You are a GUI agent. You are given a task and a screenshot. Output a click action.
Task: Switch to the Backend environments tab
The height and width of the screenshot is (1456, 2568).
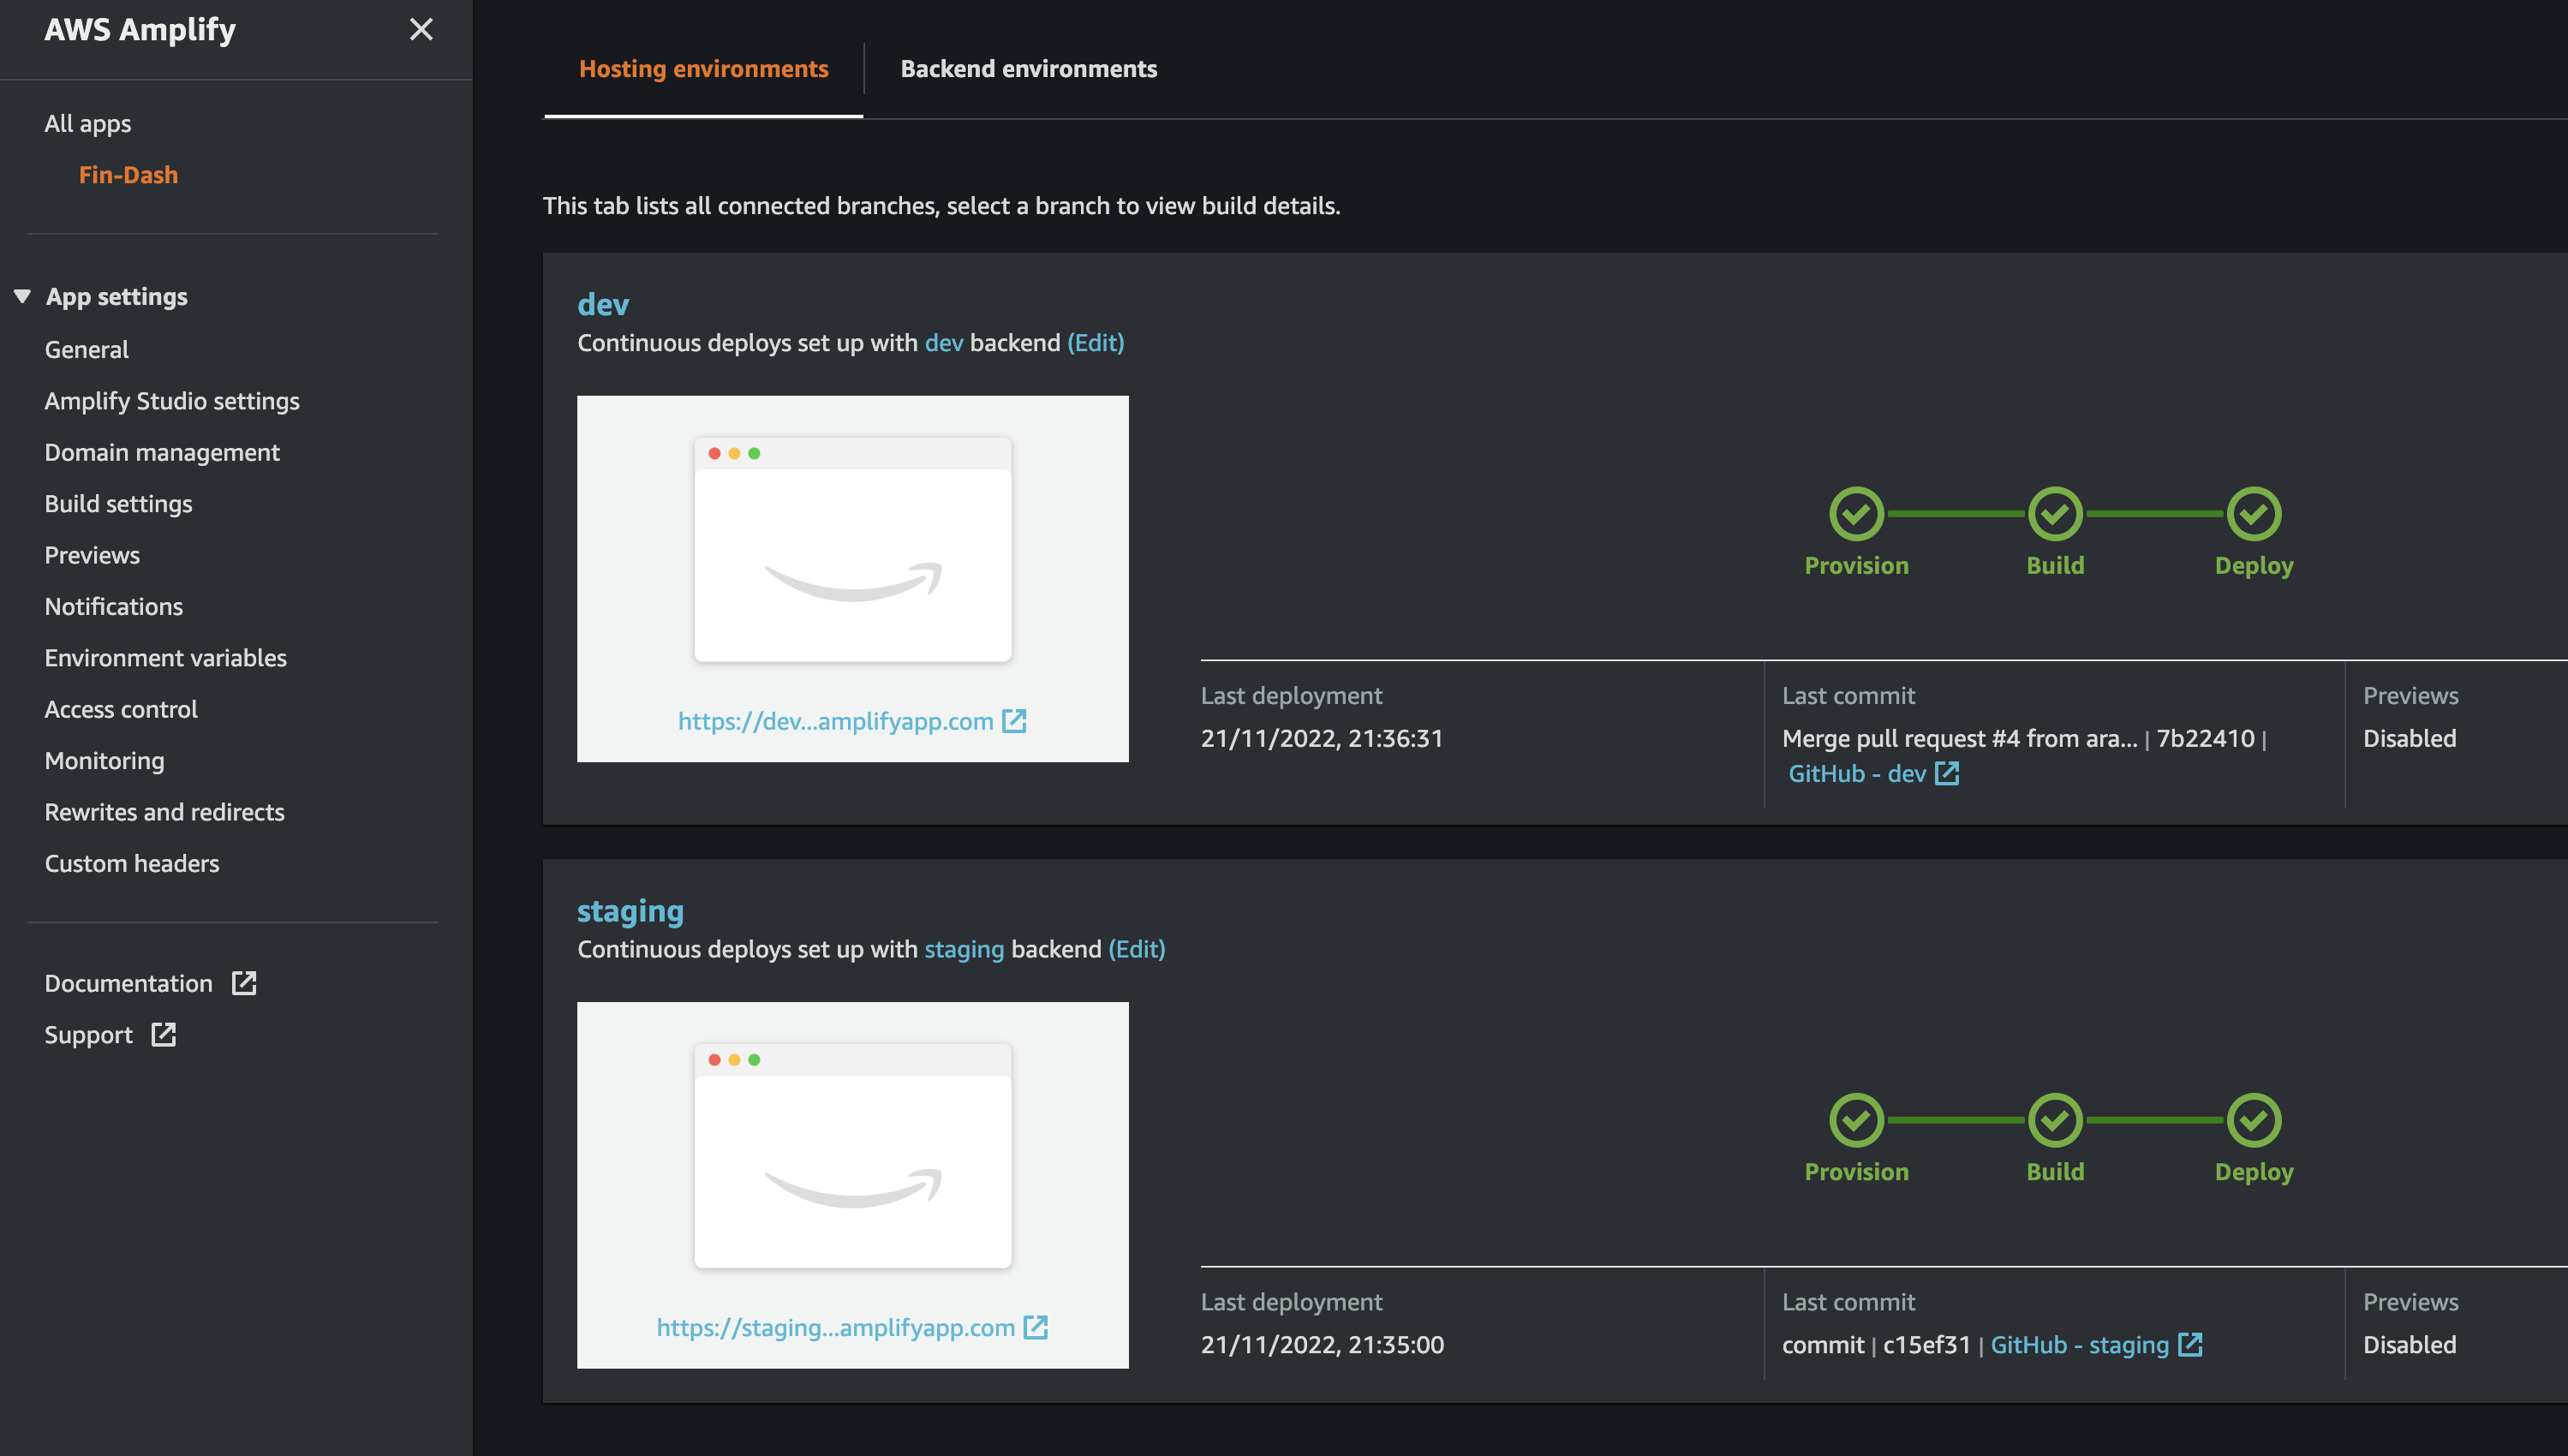1029,68
